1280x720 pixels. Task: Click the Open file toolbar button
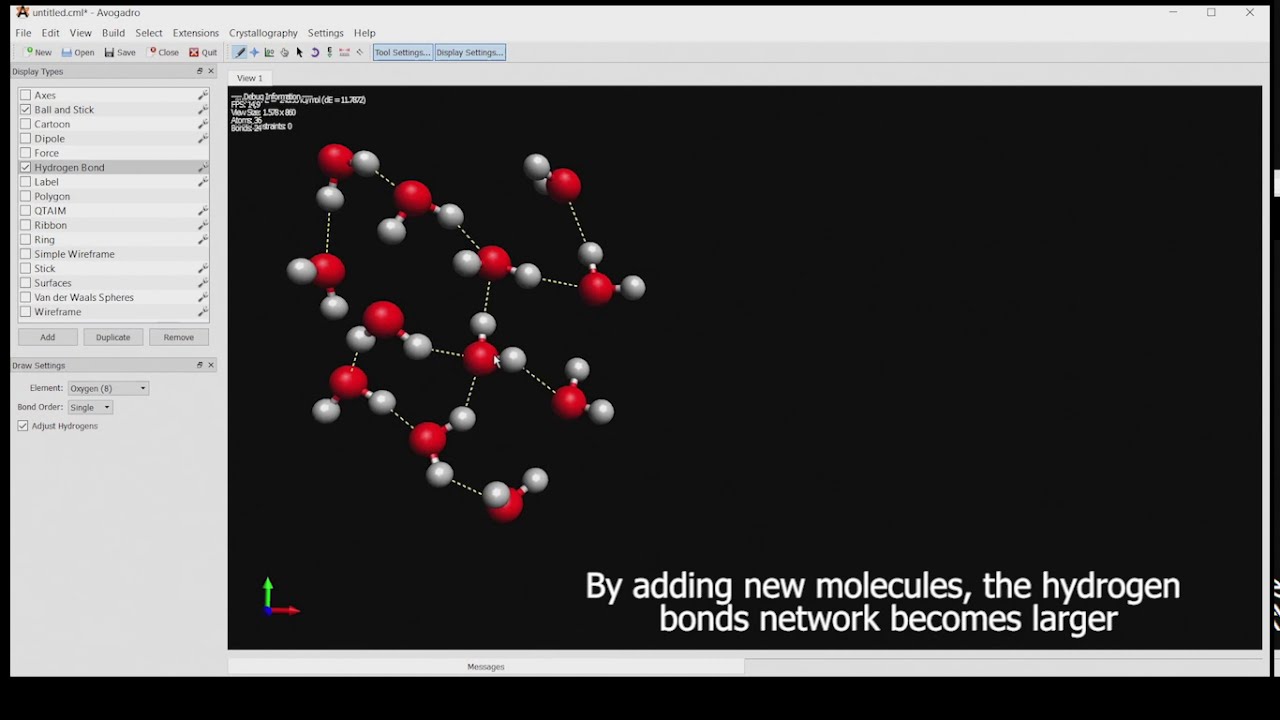click(78, 52)
